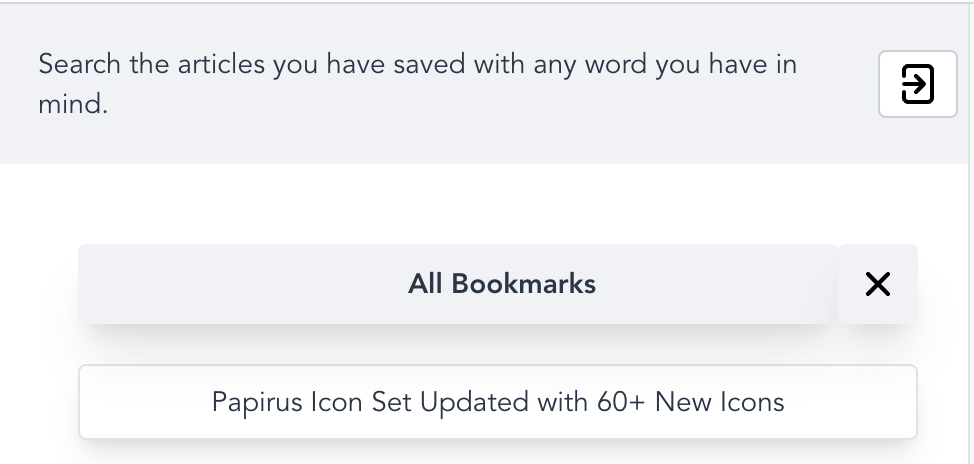Click the search description text in banner
974x464 pixels.
[417, 84]
